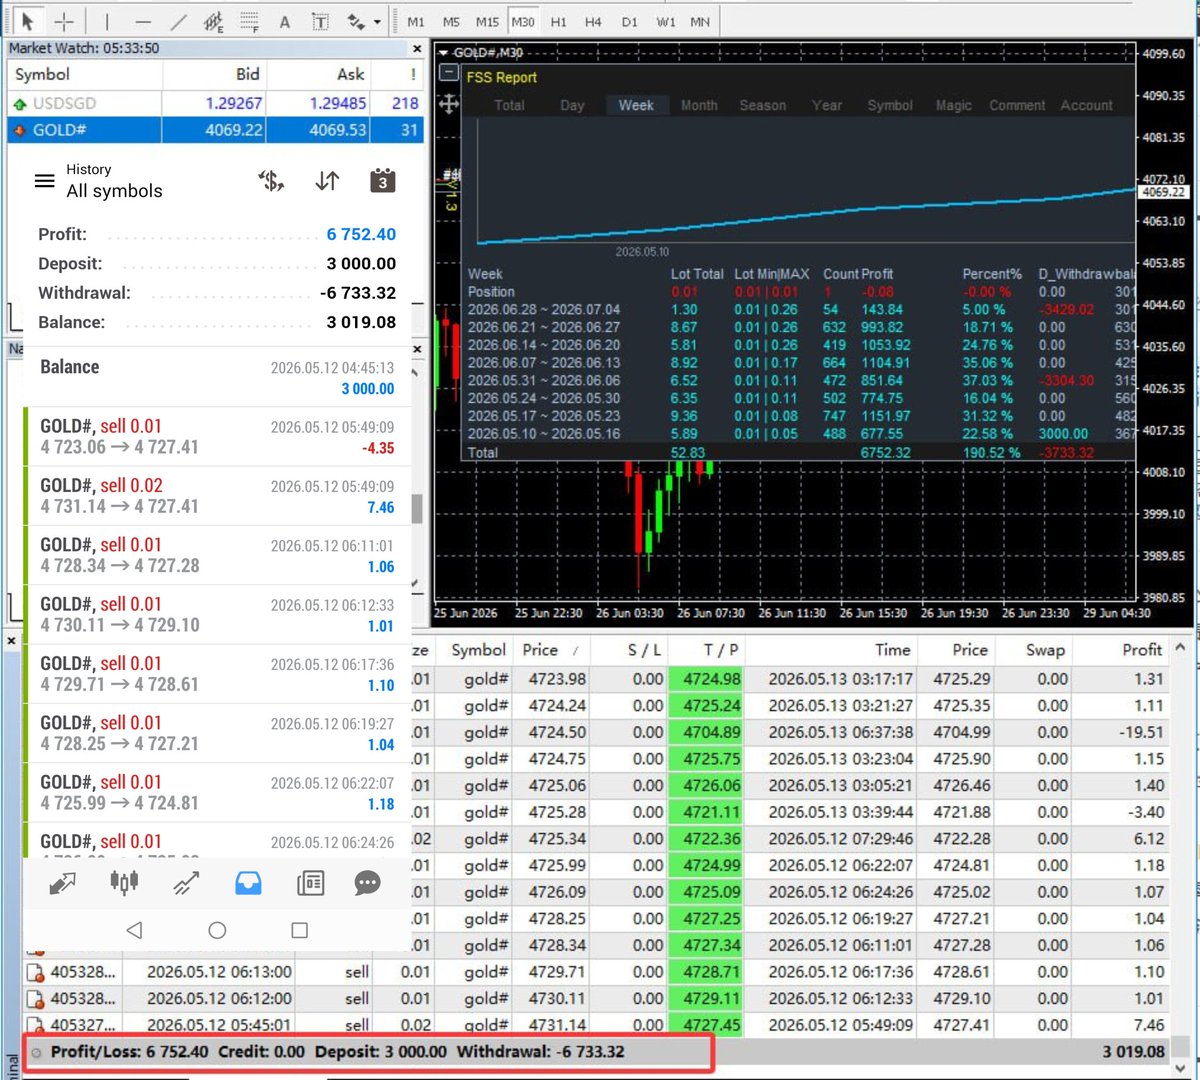Select the Fibonacci retracement tool
1200x1080 pixels.
click(249, 21)
